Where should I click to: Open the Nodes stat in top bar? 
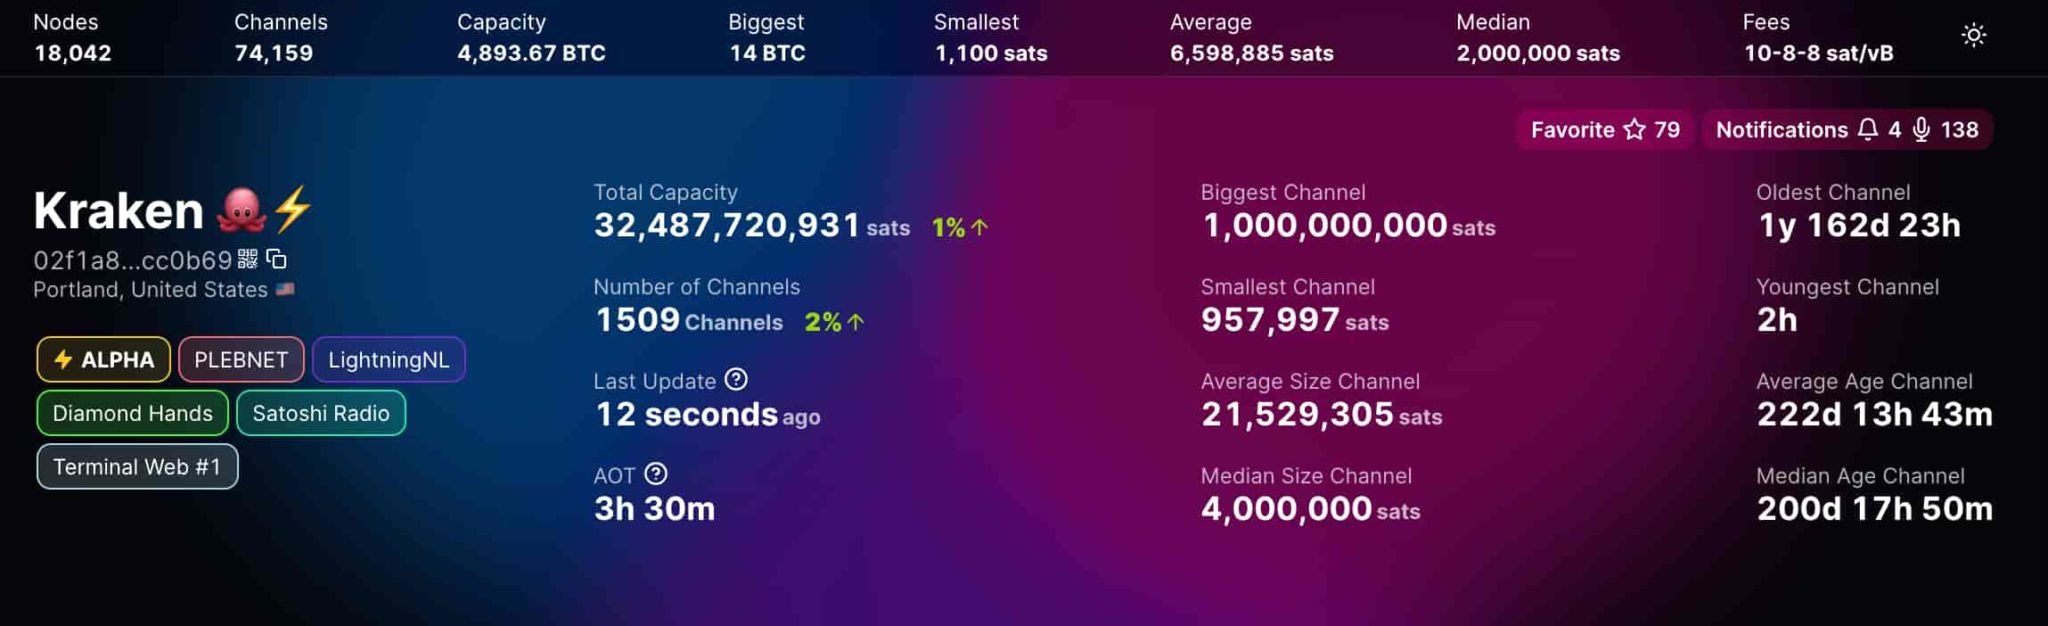pos(72,38)
